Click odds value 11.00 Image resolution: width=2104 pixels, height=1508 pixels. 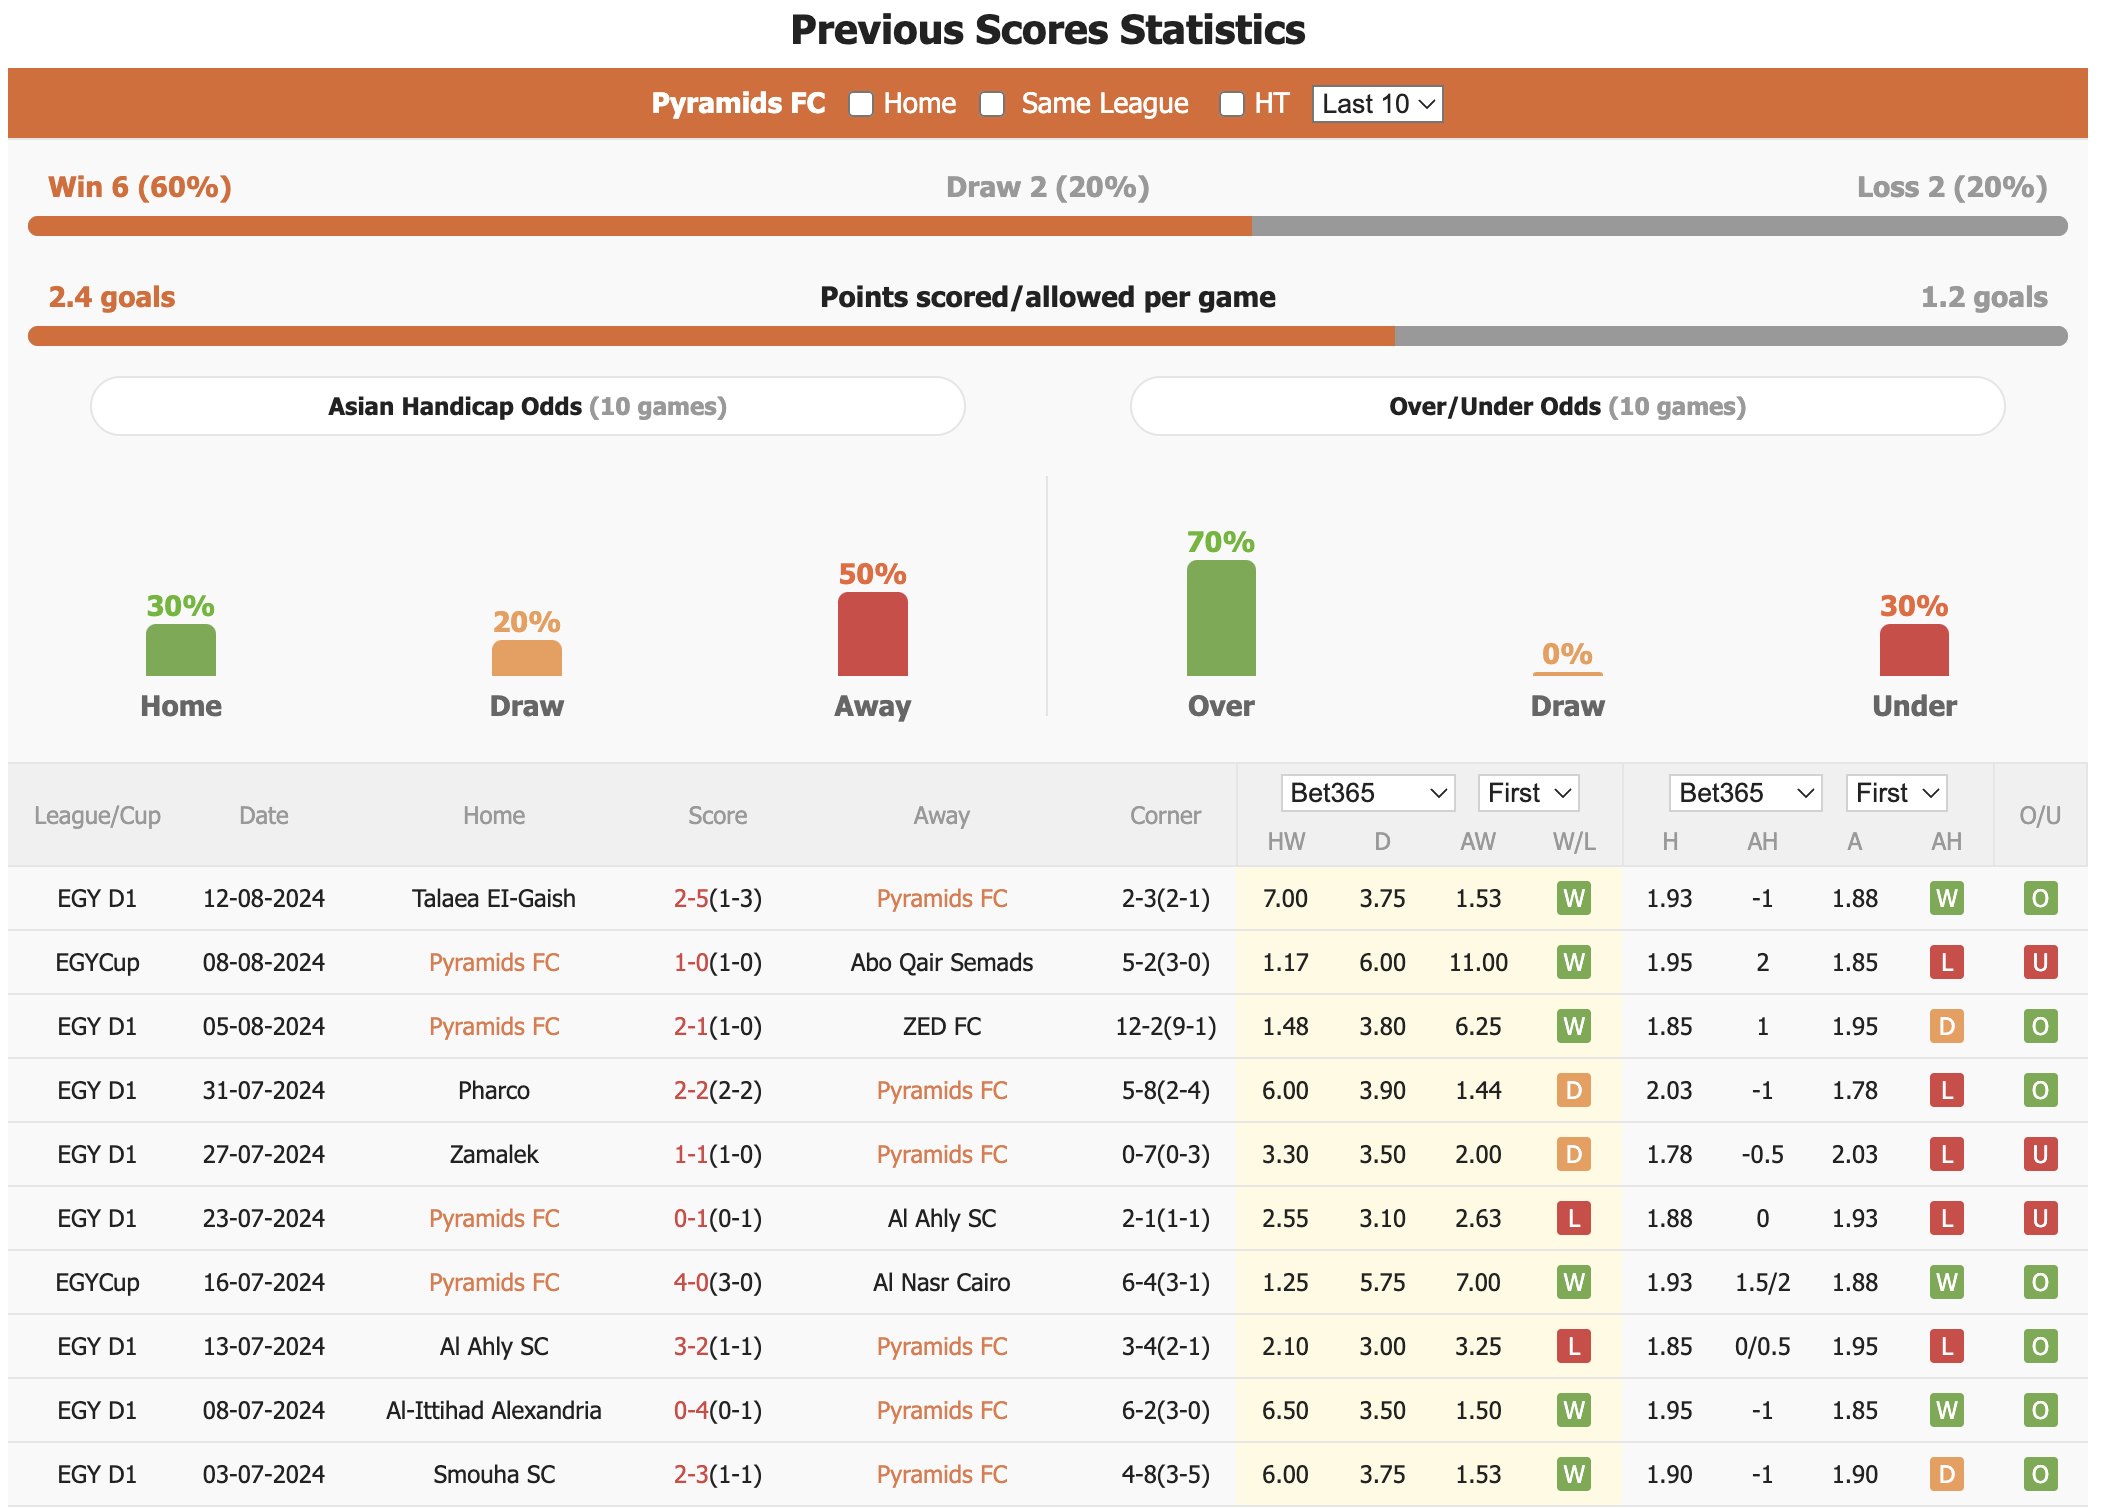point(1478,962)
